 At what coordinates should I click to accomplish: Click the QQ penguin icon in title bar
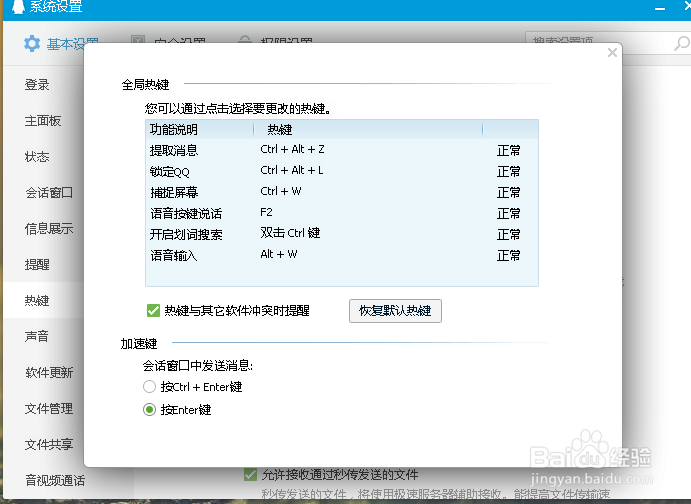pos(18,6)
